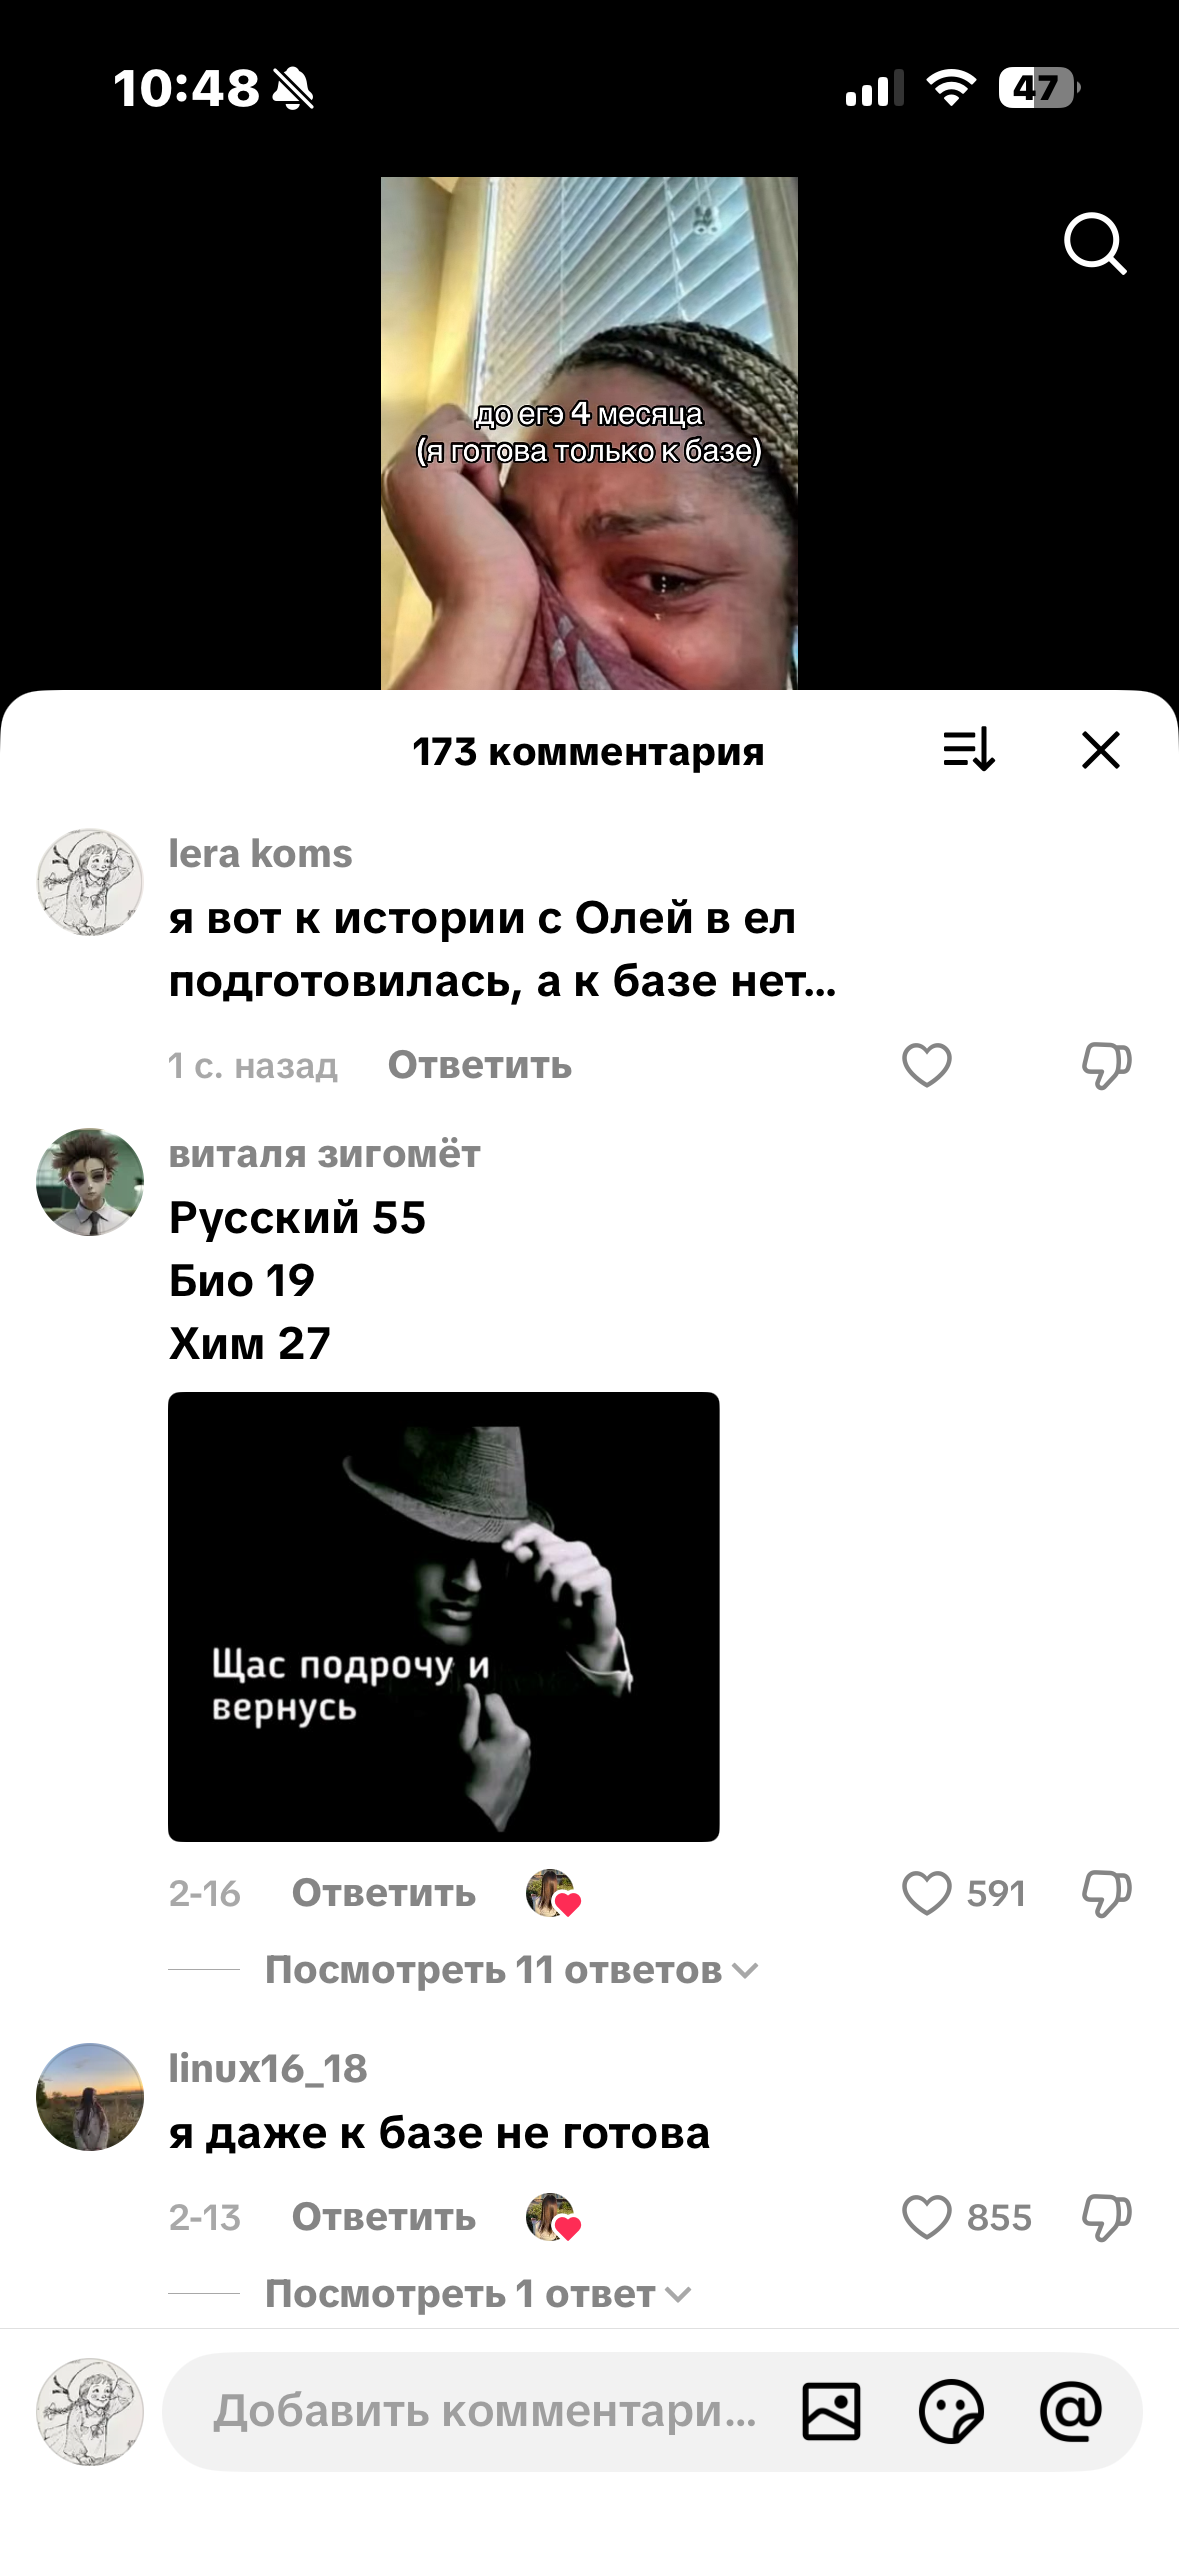Open linux16_18's profile avatar

pyautogui.click(x=90, y=2097)
